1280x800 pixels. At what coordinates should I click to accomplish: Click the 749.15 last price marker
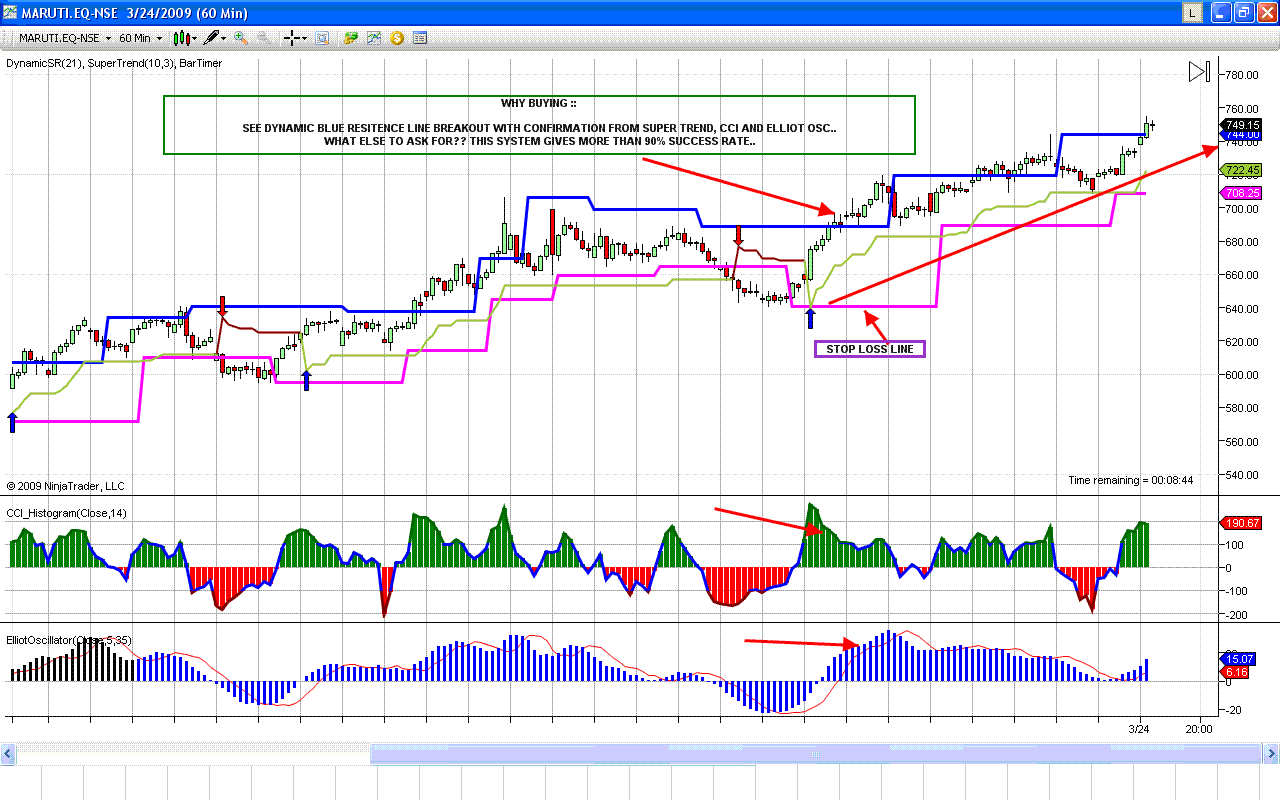(x=1241, y=125)
